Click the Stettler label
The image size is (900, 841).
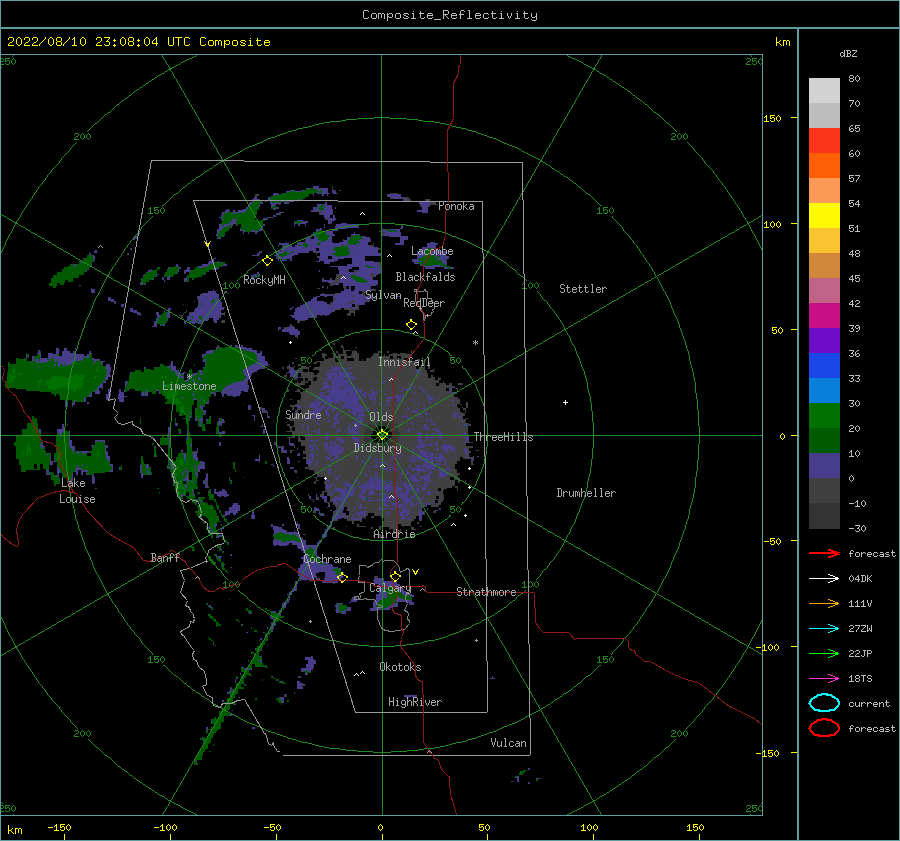[x=583, y=289]
